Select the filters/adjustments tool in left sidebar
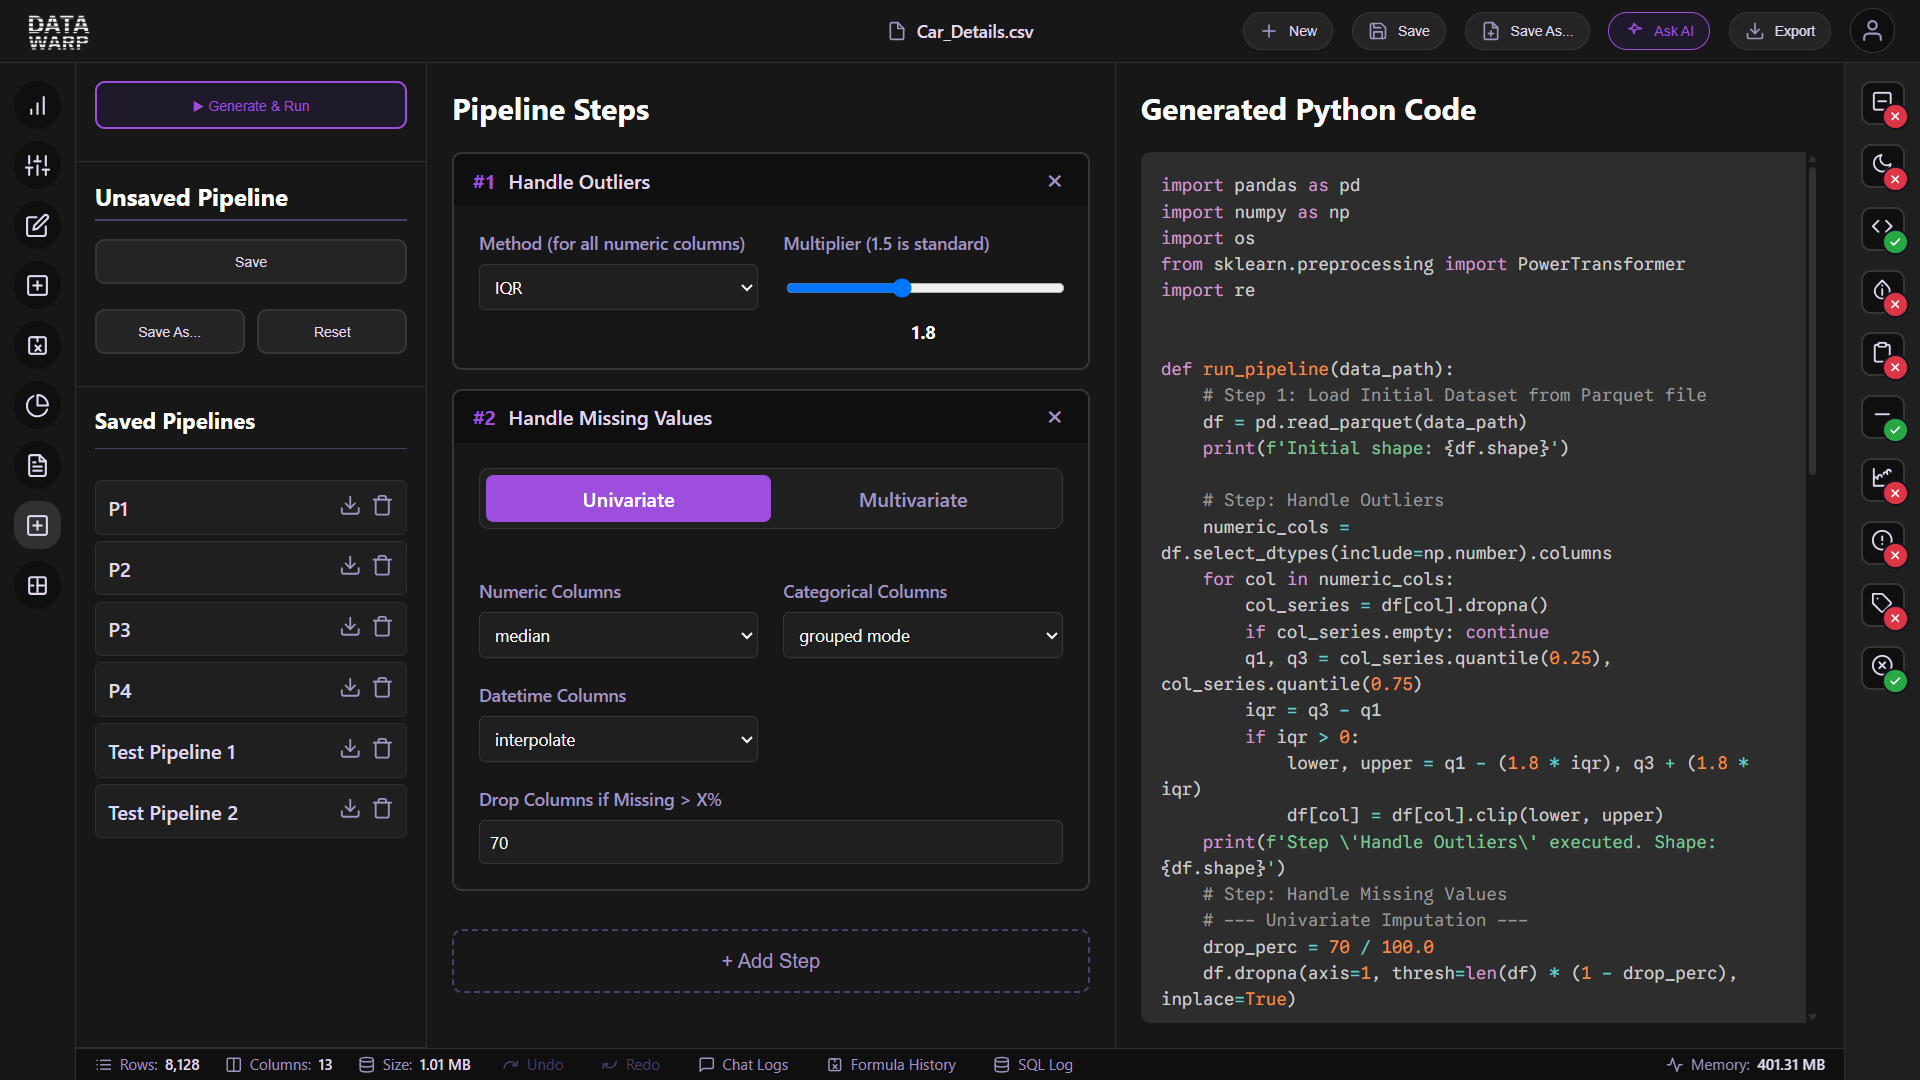Screen dimensions: 1920x1080 (37, 165)
